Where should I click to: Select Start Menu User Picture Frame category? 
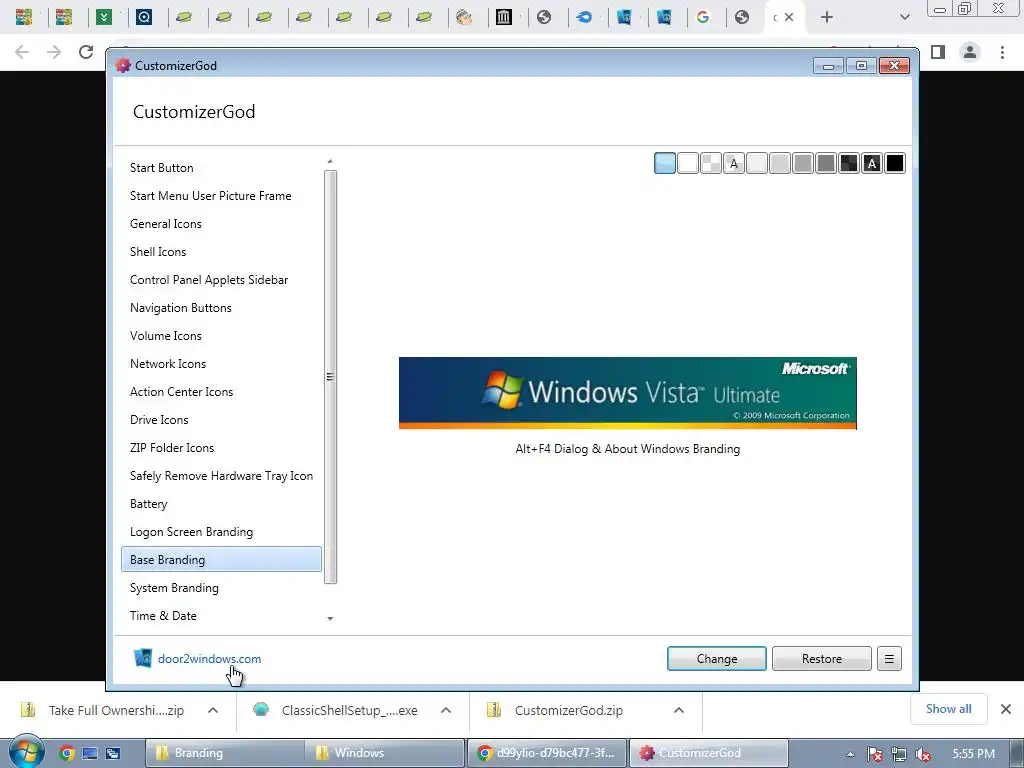[x=221, y=196]
